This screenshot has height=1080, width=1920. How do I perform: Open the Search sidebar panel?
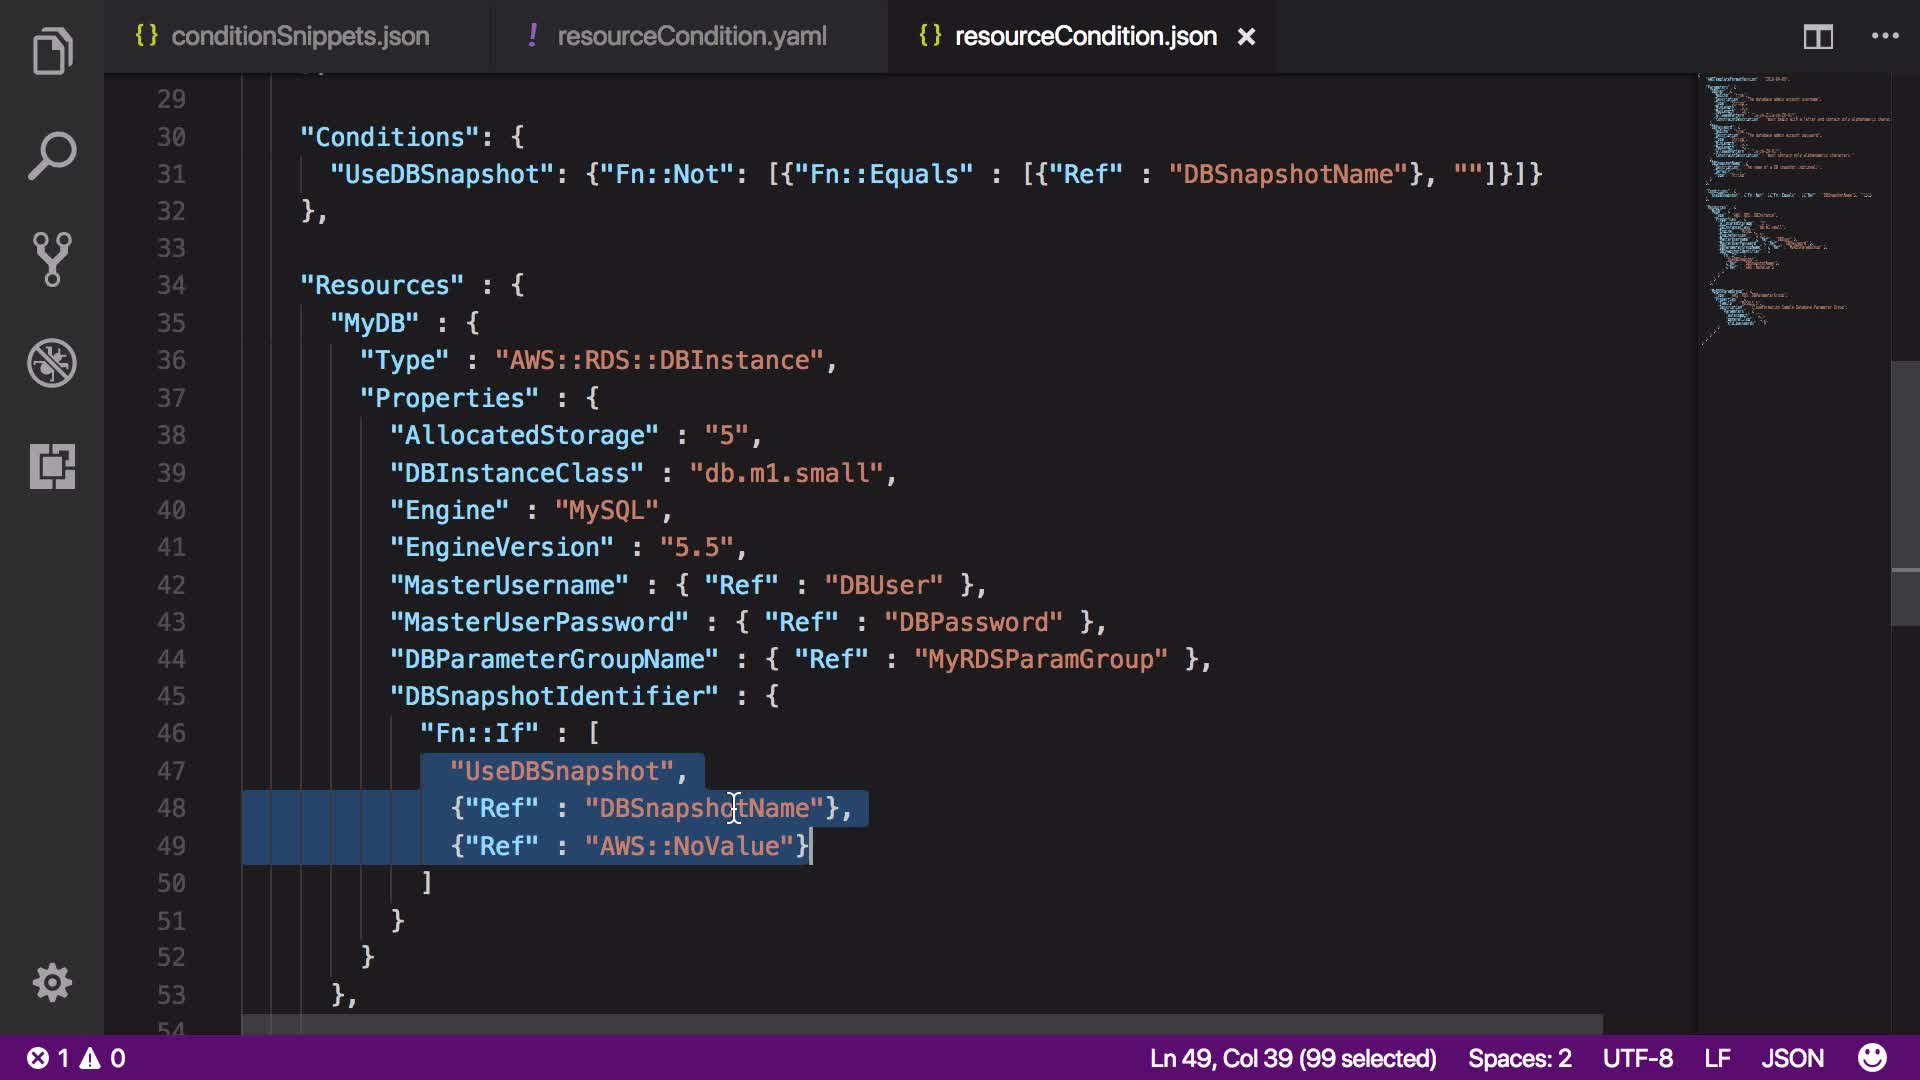52,156
